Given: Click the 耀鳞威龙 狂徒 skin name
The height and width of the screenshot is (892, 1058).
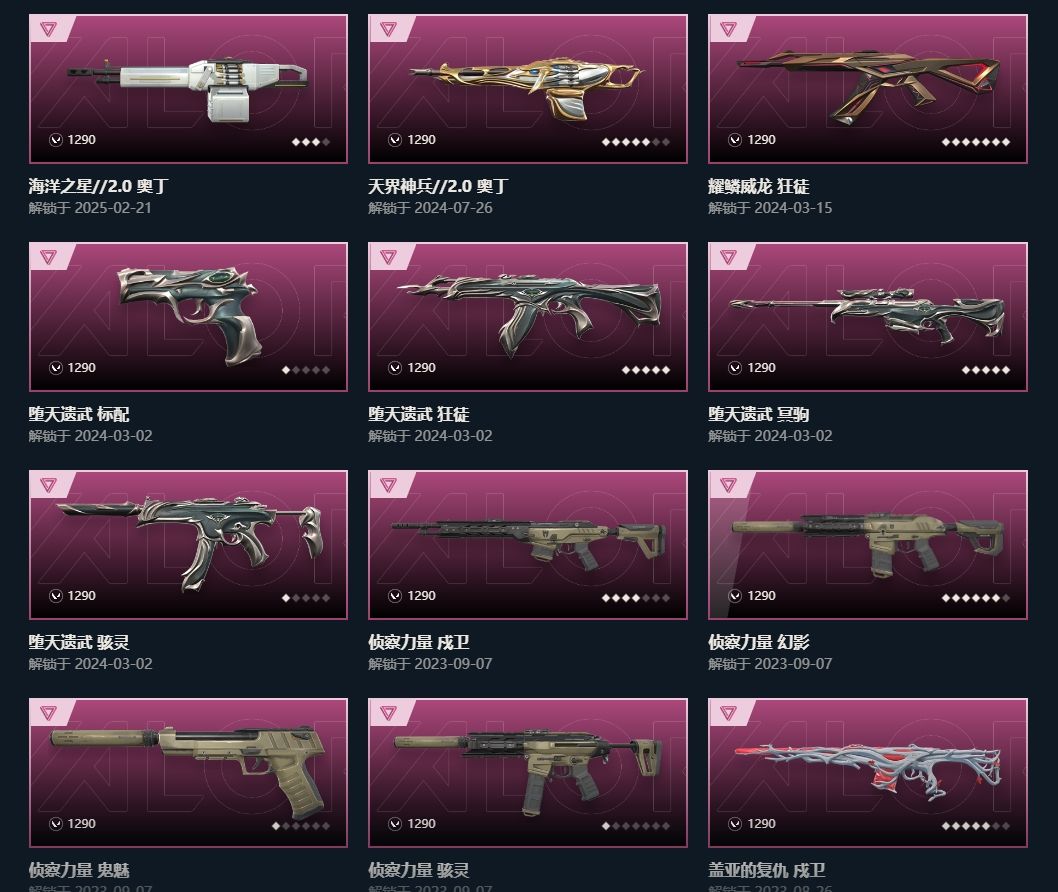Looking at the screenshot, I should click(758, 186).
